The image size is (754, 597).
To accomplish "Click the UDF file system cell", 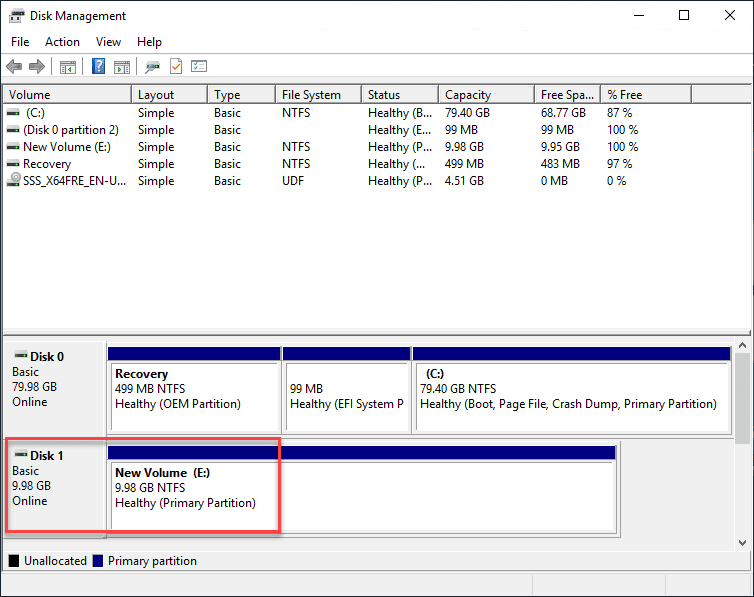I will coord(293,181).
